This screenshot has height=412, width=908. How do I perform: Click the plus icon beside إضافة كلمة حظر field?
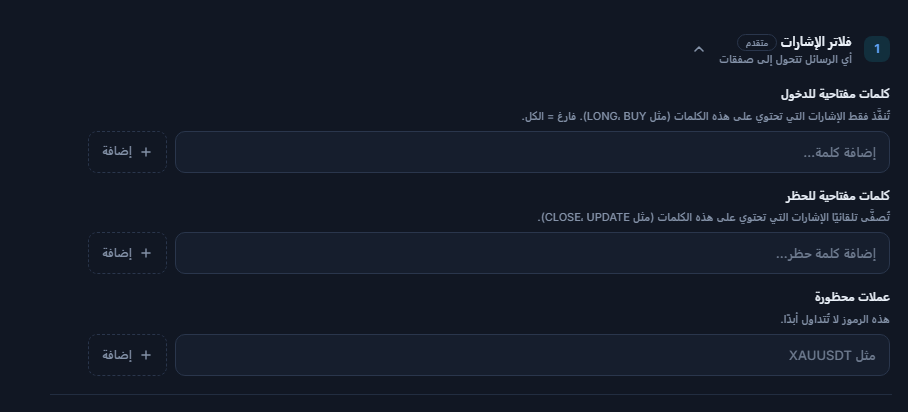click(x=146, y=253)
